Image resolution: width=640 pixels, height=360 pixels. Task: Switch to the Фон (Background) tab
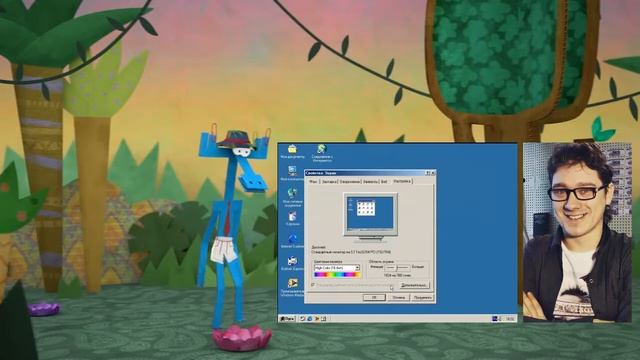(x=313, y=182)
